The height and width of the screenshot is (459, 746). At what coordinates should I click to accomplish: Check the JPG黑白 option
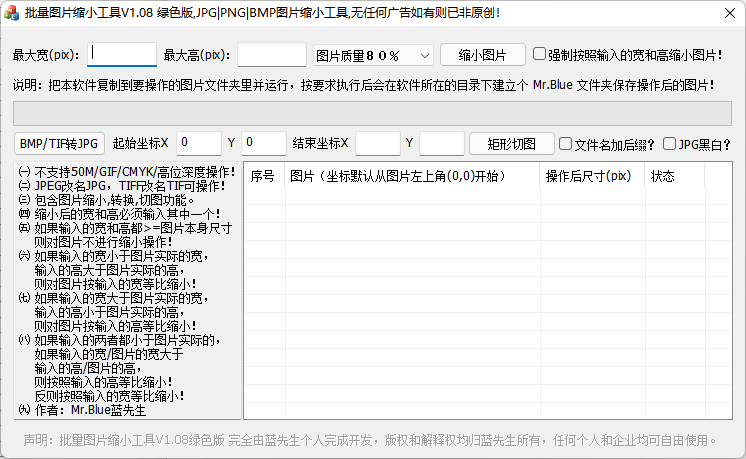click(669, 143)
